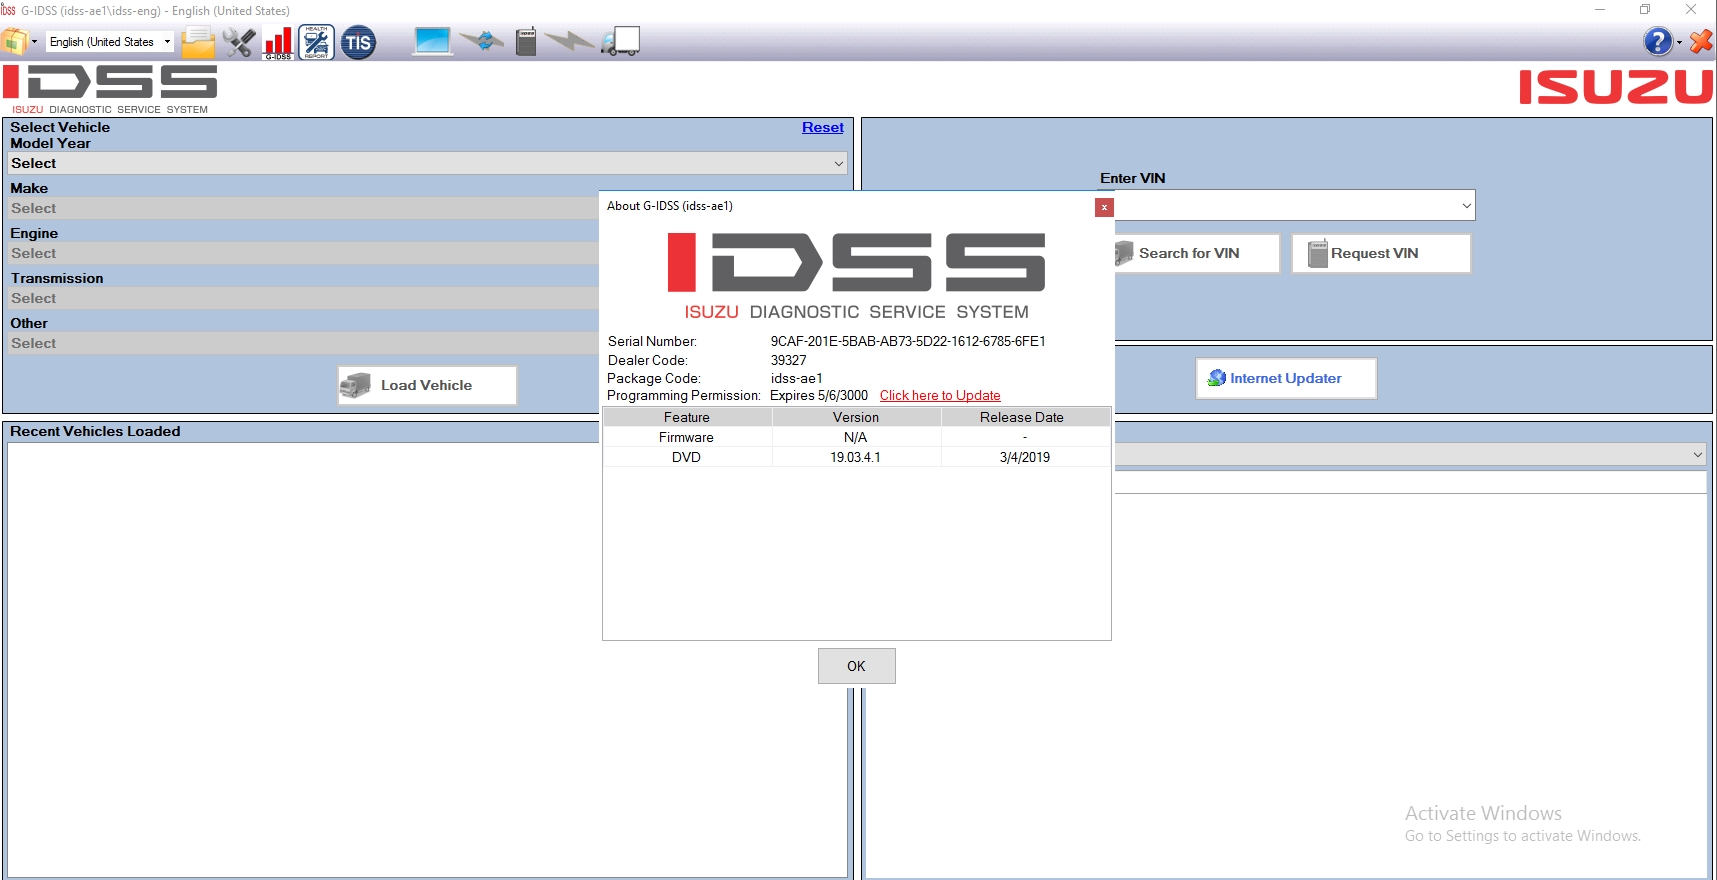Click the wrench and screwdriver tools icon
This screenshot has height=880, width=1717.
click(239, 42)
